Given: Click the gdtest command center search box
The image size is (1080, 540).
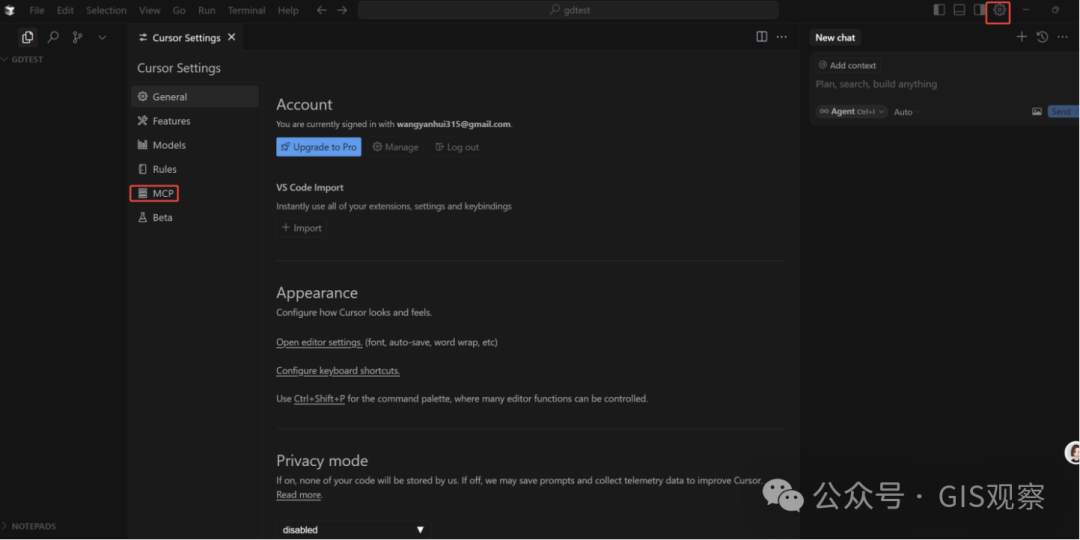Looking at the screenshot, I should 568,10.
